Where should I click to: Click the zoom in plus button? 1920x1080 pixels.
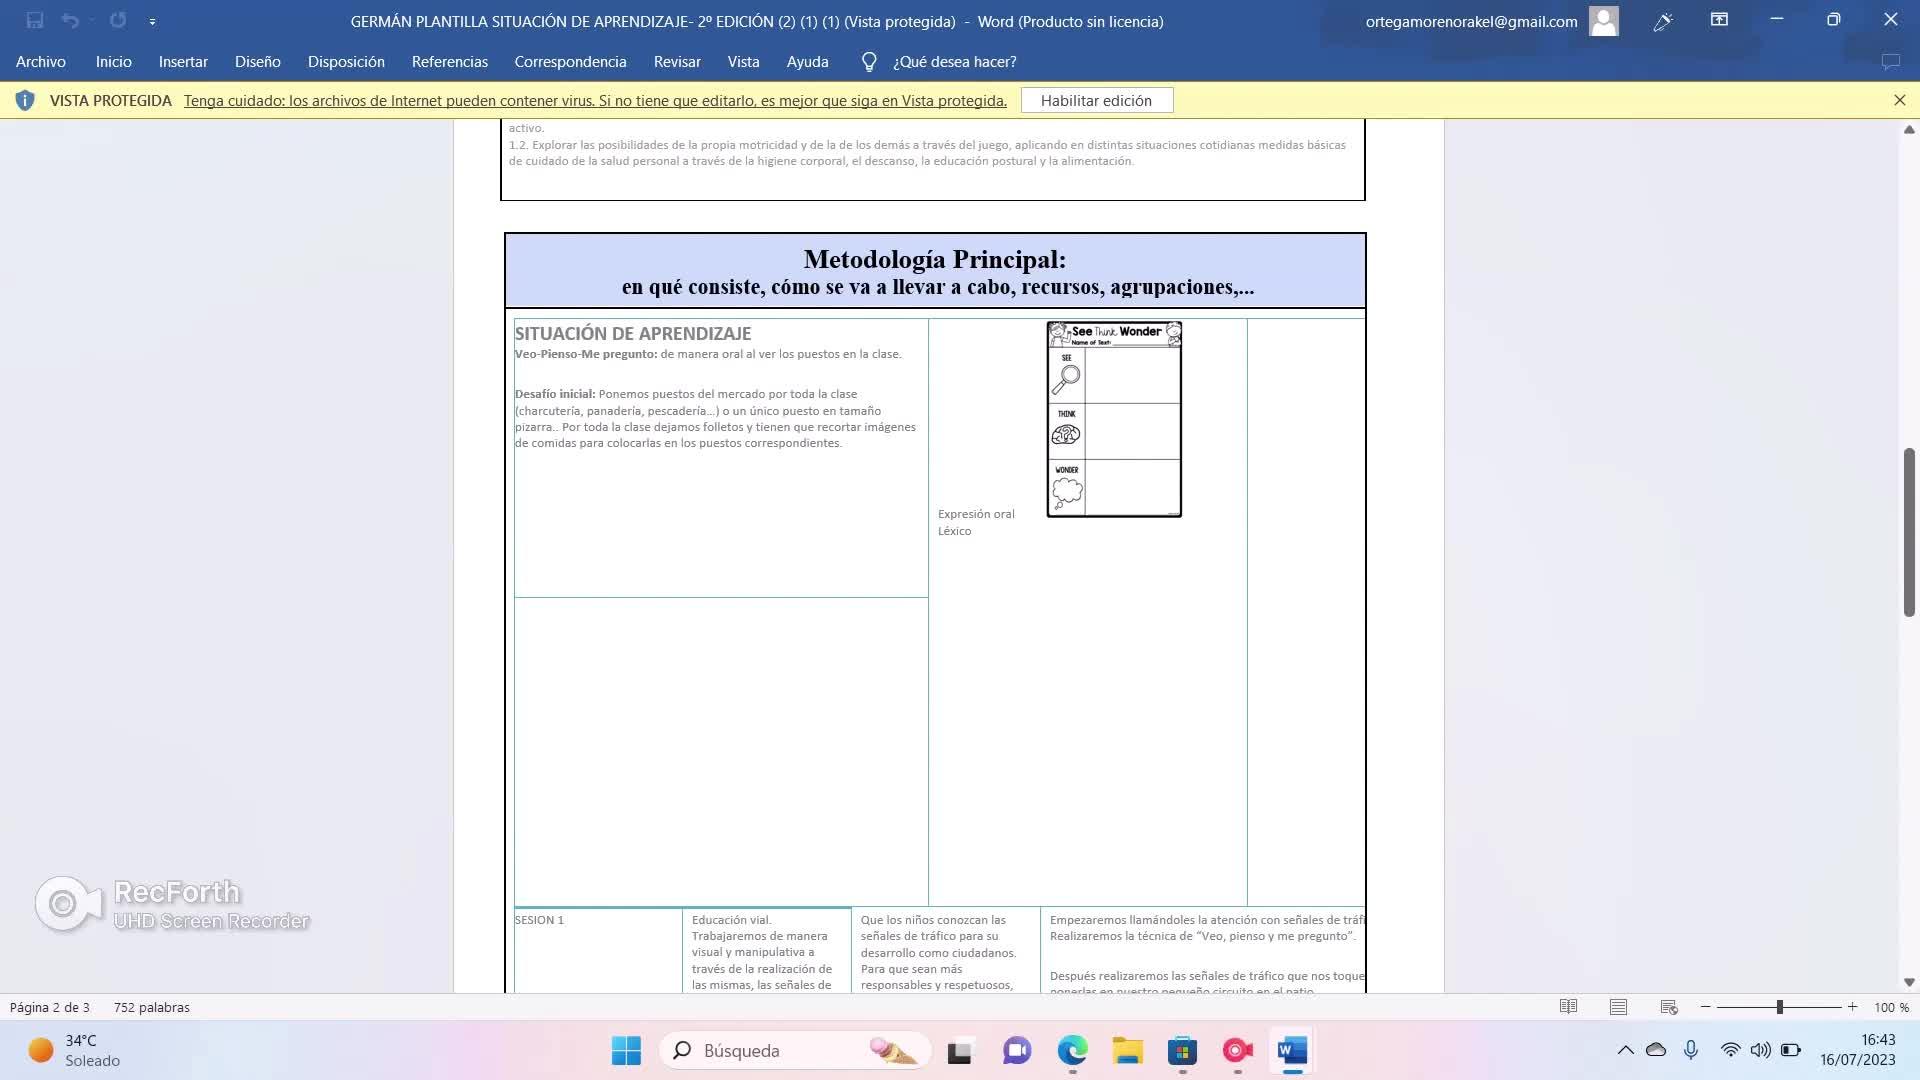pyautogui.click(x=1852, y=1007)
